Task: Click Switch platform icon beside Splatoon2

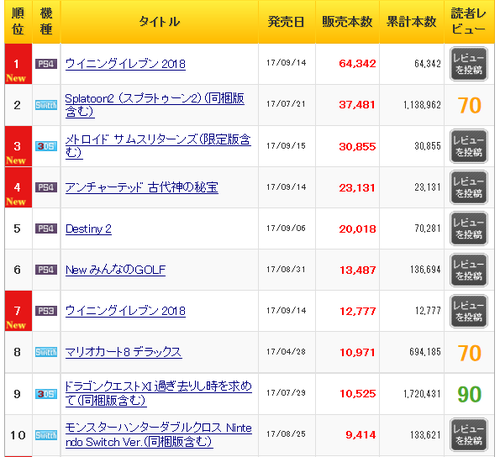Action: 46,105
